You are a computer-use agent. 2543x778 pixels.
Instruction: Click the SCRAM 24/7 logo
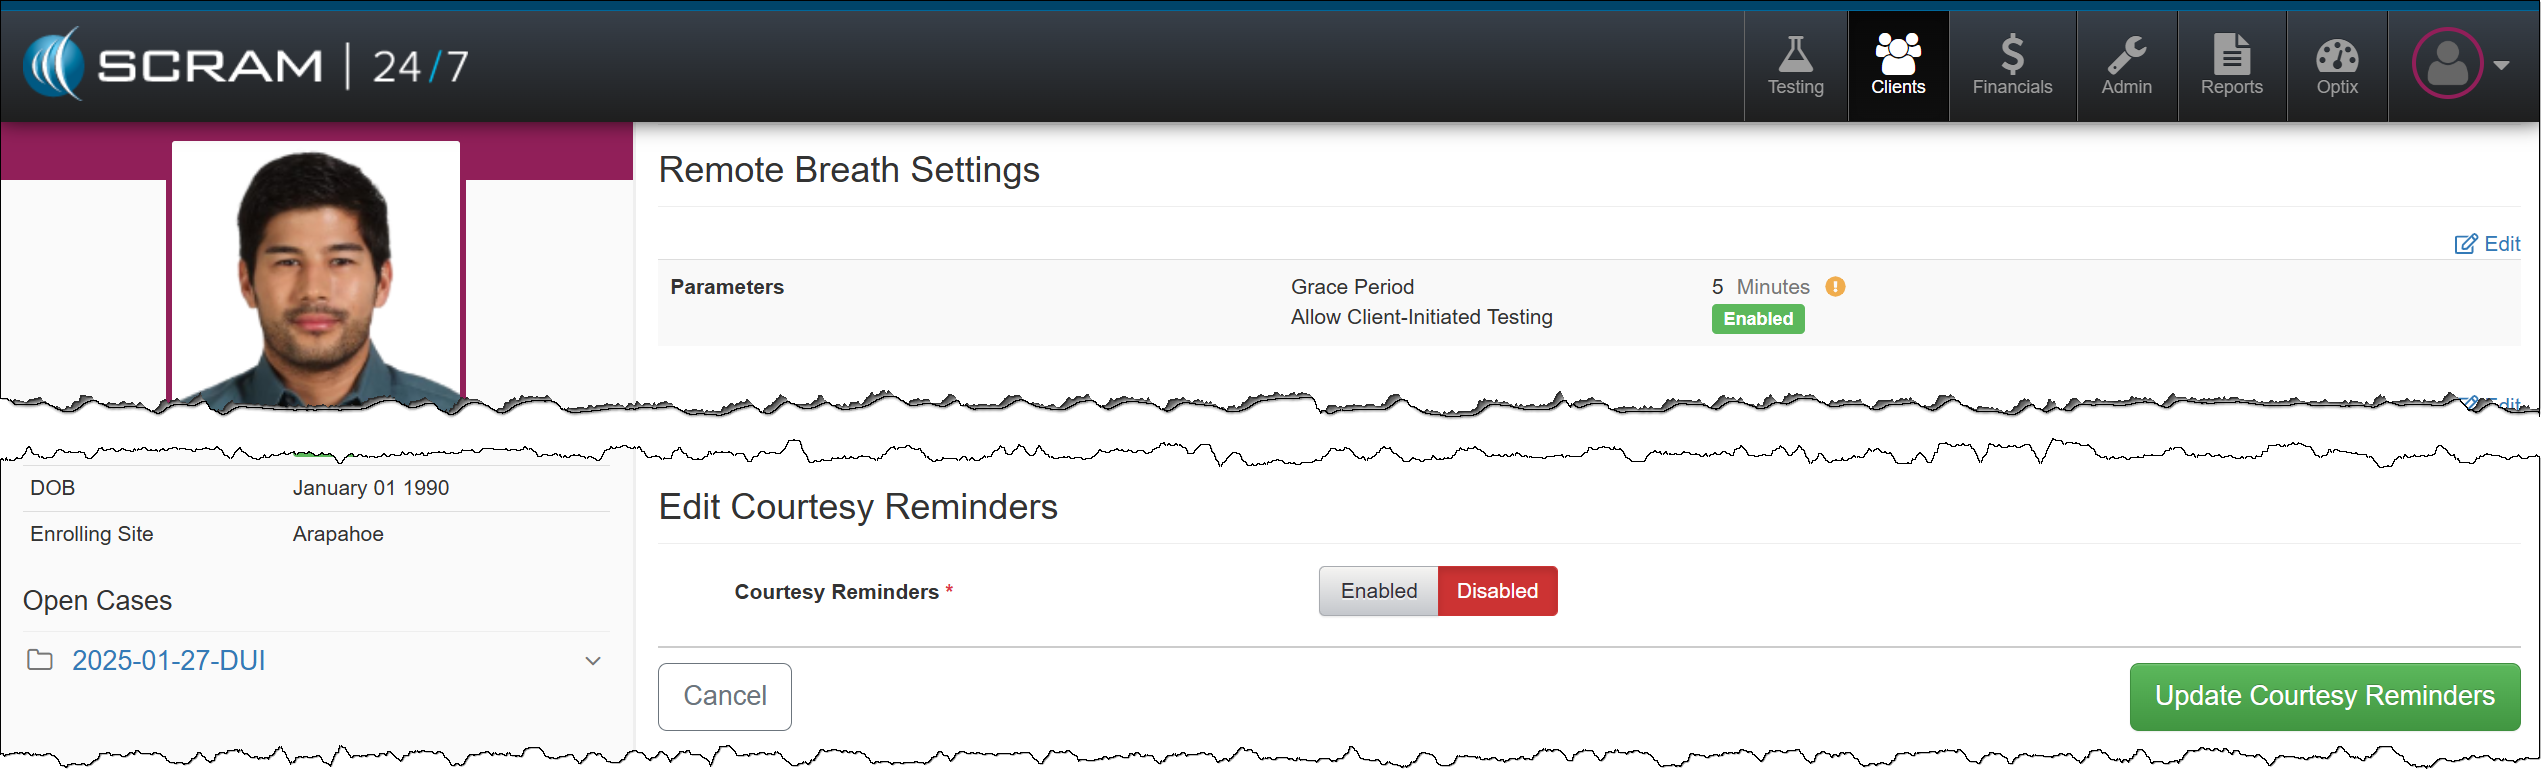pyautogui.click(x=246, y=66)
